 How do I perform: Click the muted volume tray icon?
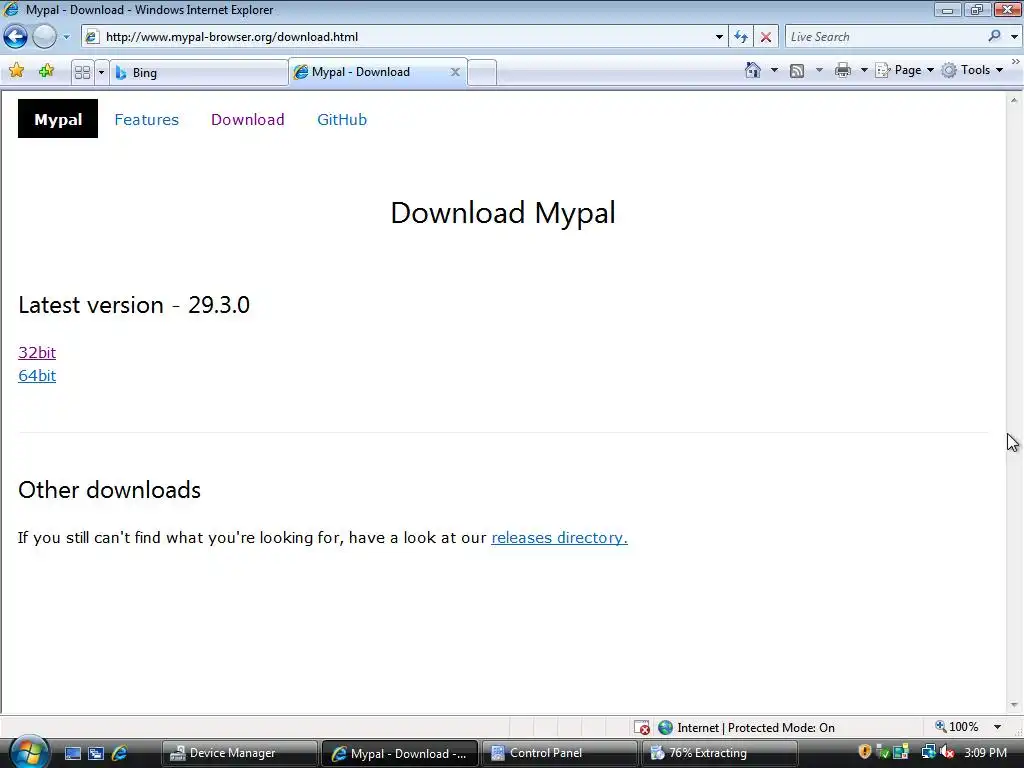coord(947,752)
